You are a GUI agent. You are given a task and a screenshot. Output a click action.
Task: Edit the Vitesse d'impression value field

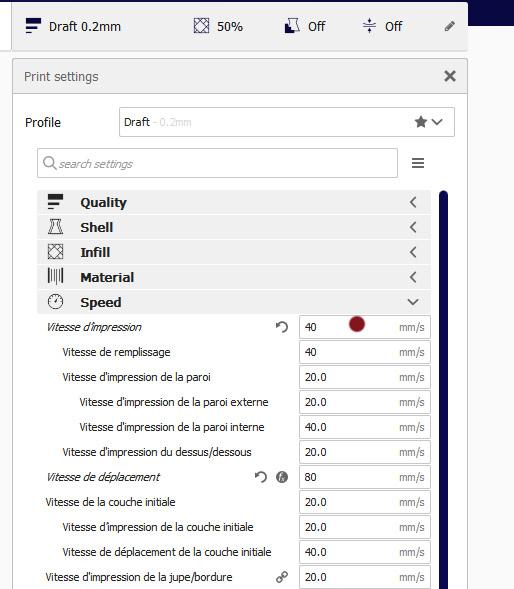point(364,327)
